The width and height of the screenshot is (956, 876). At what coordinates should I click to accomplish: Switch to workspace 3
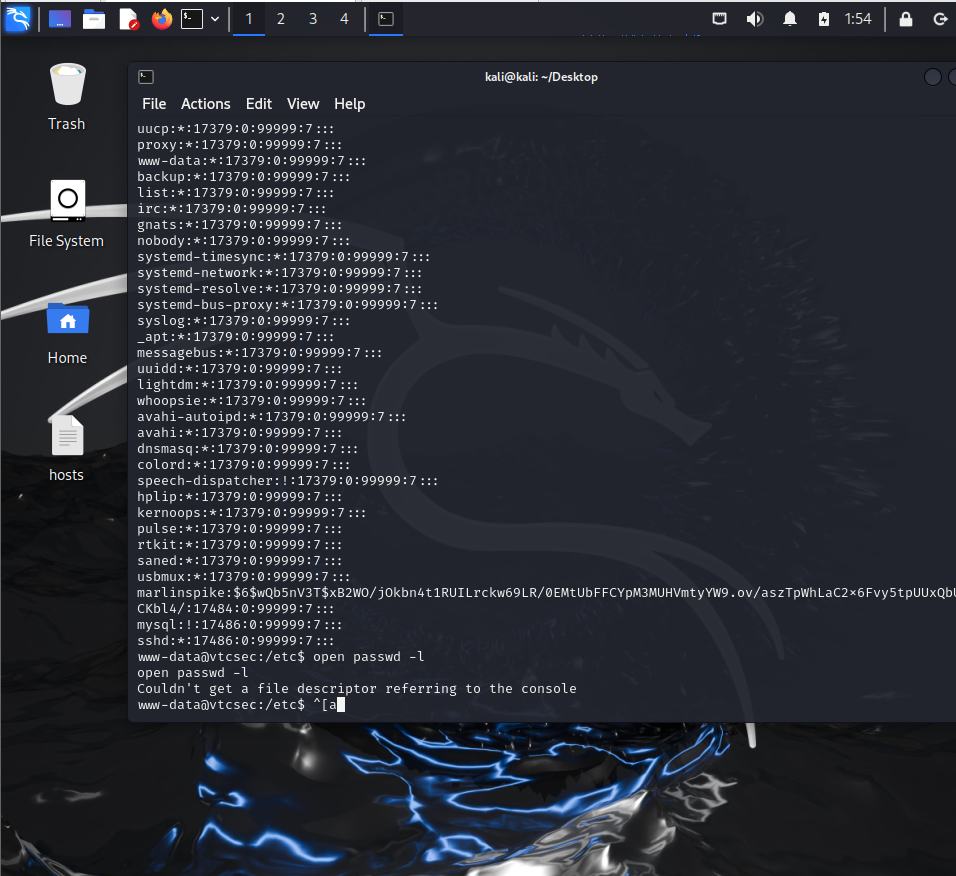coord(313,19)
